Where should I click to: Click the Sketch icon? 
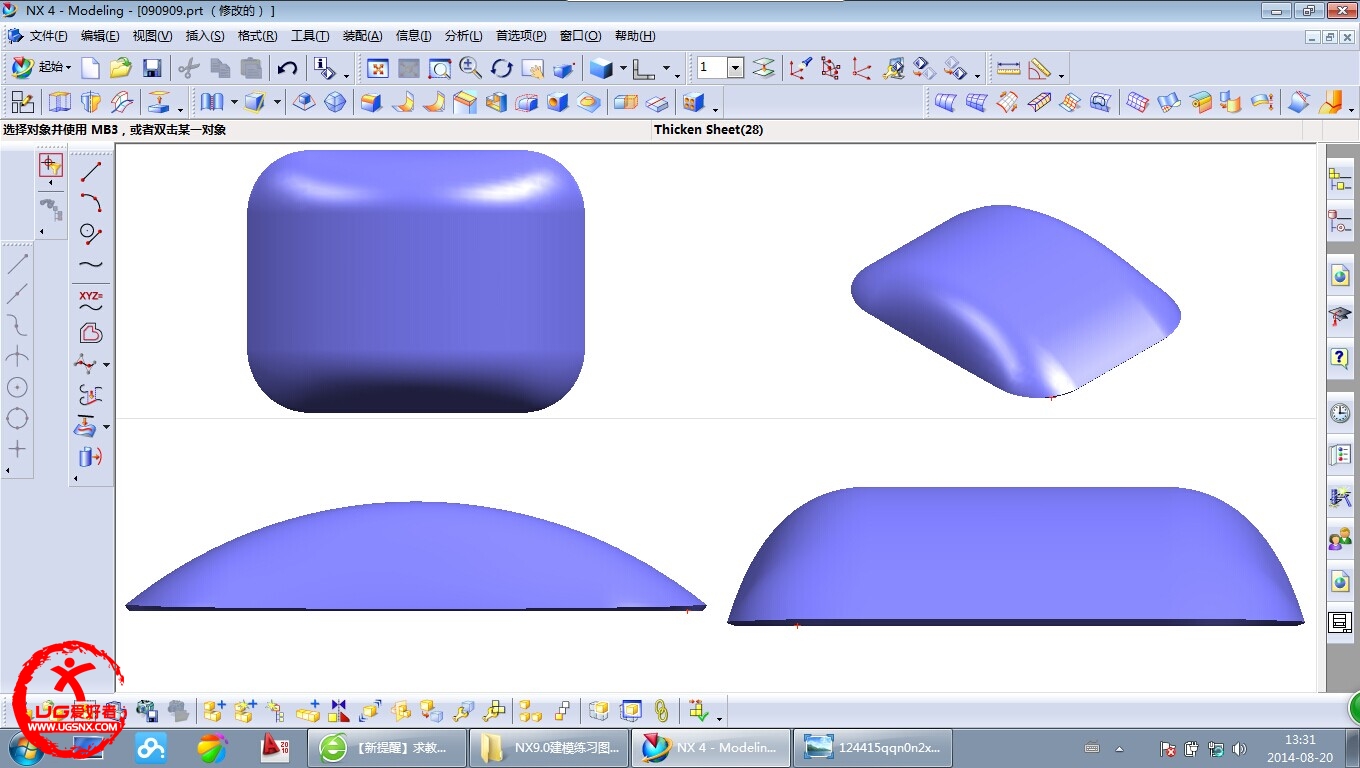[22, 102]
